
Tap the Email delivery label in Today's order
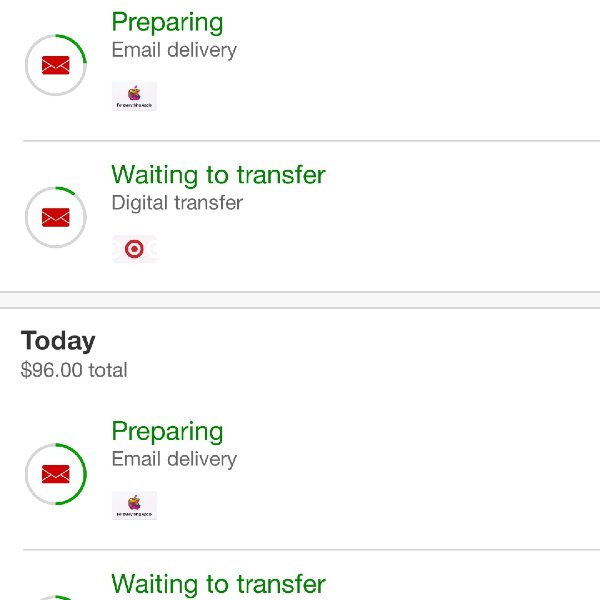[174, 460]
